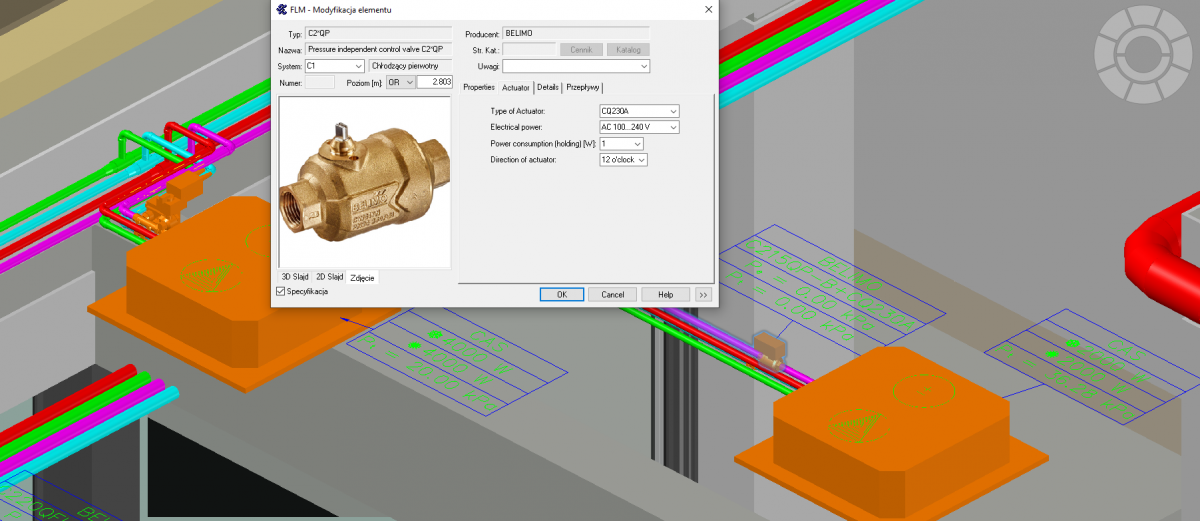Toggle the Specyfikacja checkbox

tap(281, 291)
